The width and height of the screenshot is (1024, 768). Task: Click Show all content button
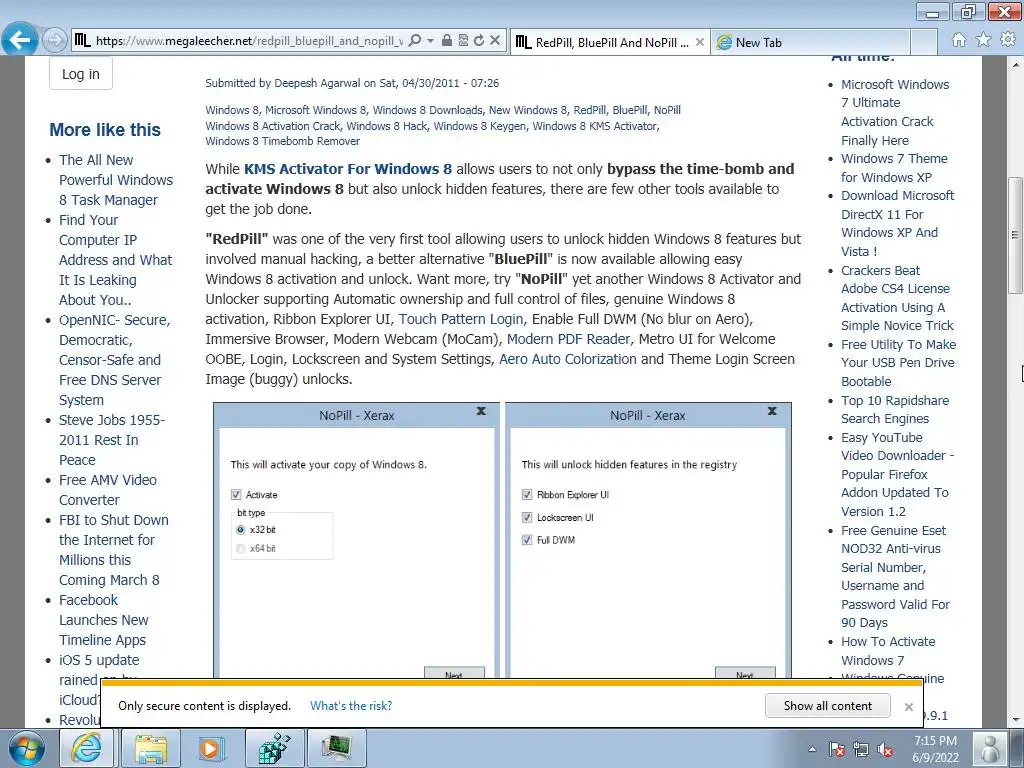[827, 706]
